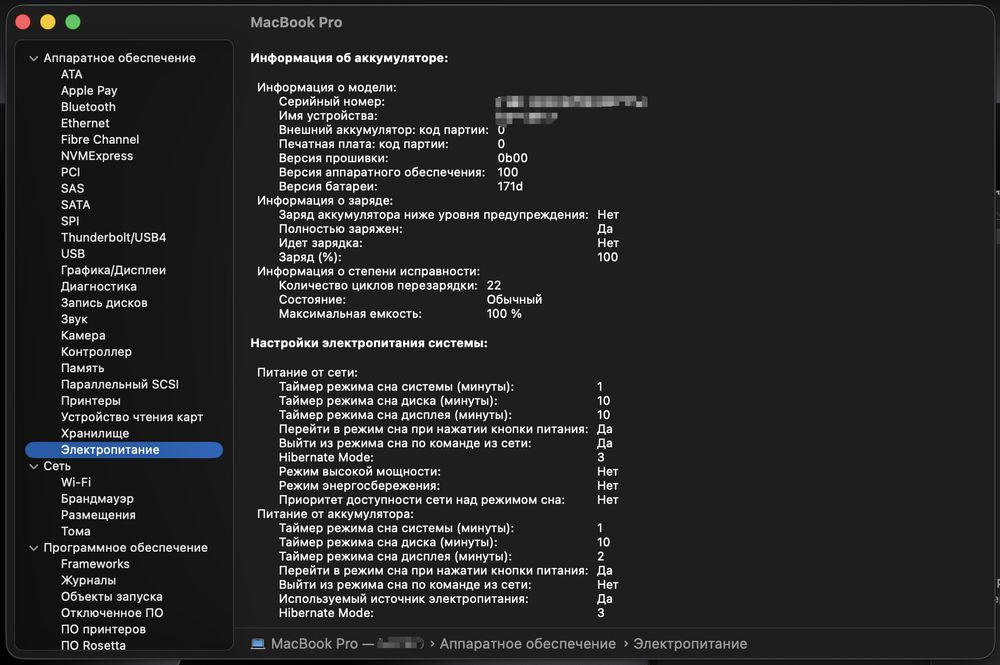The width and height of the screenshot is (1000, 665).
Task: Open Frameworks under software
Action: [x=95, y=564]
